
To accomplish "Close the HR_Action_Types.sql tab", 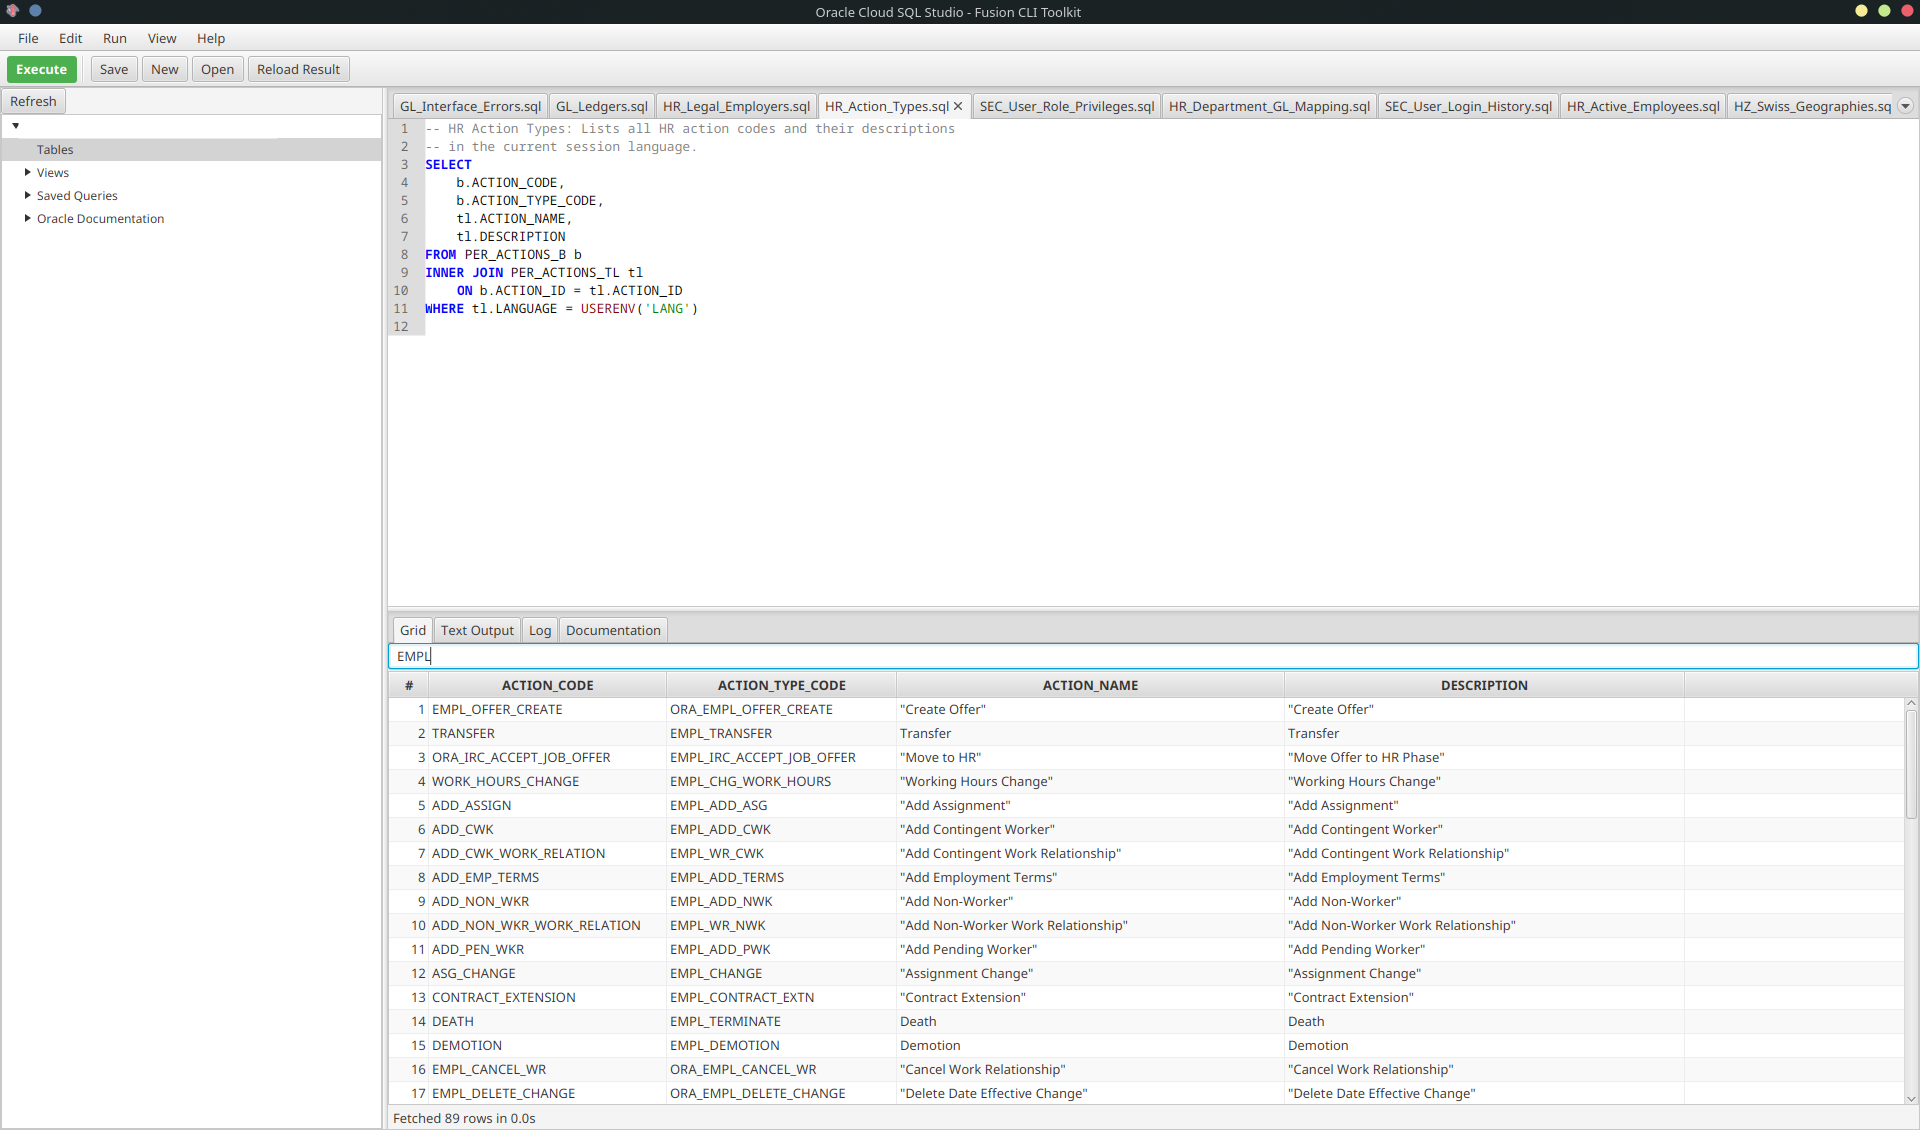I will (x=957, y=106).
